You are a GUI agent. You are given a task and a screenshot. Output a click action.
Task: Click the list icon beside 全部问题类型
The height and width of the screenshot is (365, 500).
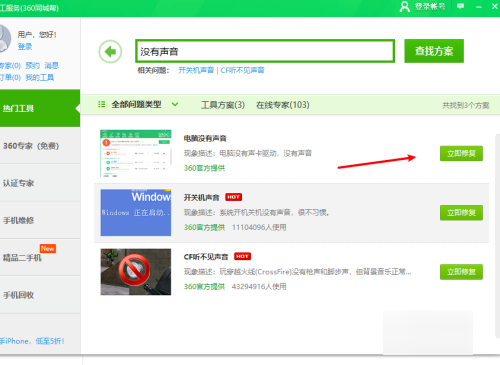pyautogui.click(x=102, y=104)
